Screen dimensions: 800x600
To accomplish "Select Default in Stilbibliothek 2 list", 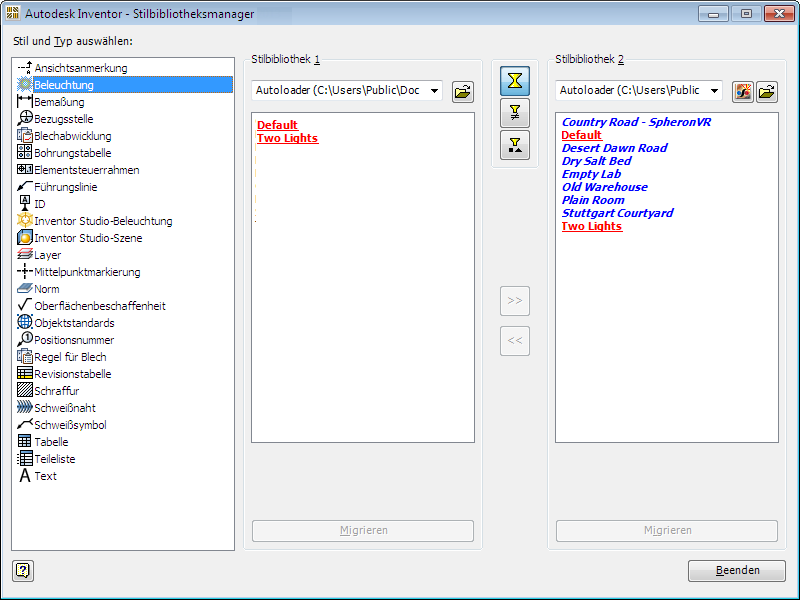I will click(x=582, y=135).
